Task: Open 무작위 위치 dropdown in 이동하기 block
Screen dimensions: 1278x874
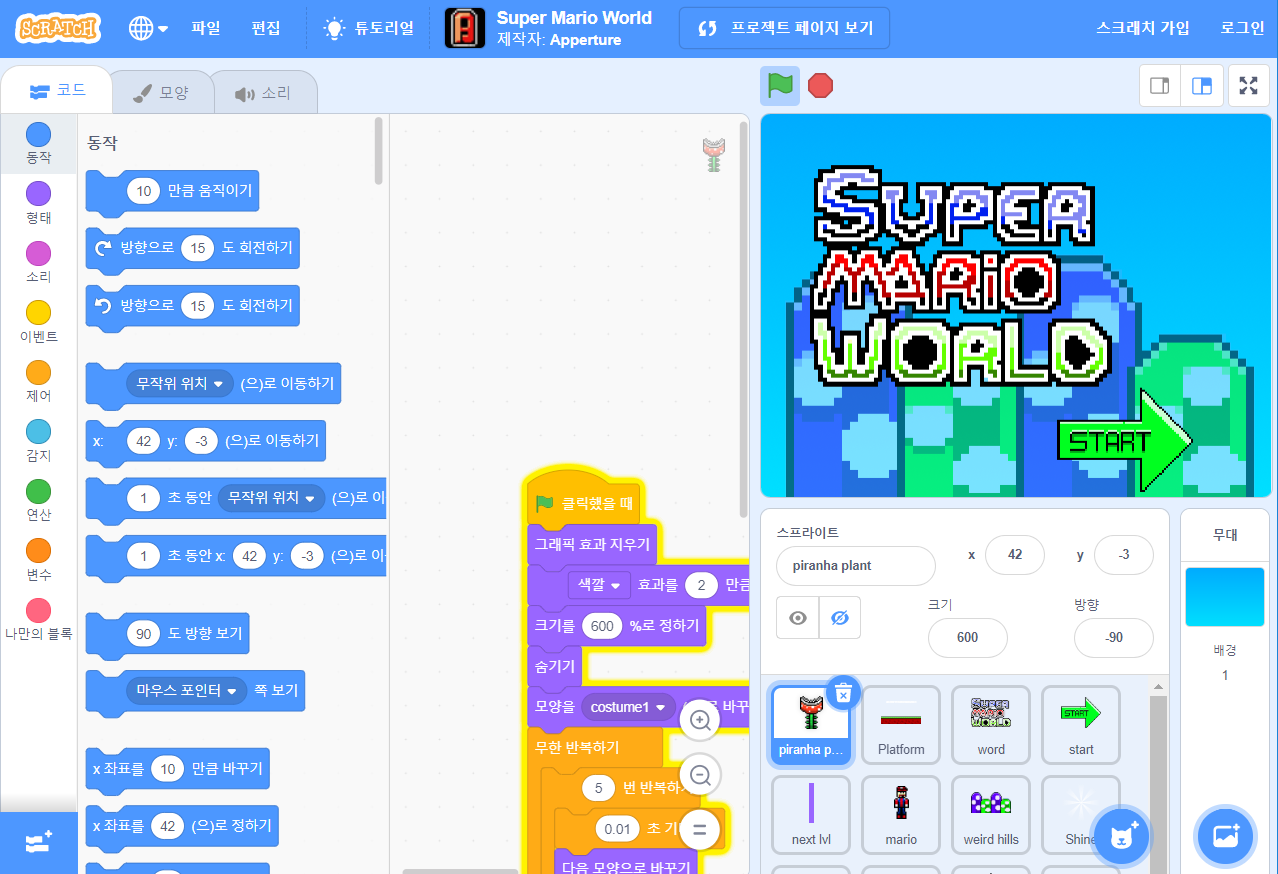Action: point(180,383)
